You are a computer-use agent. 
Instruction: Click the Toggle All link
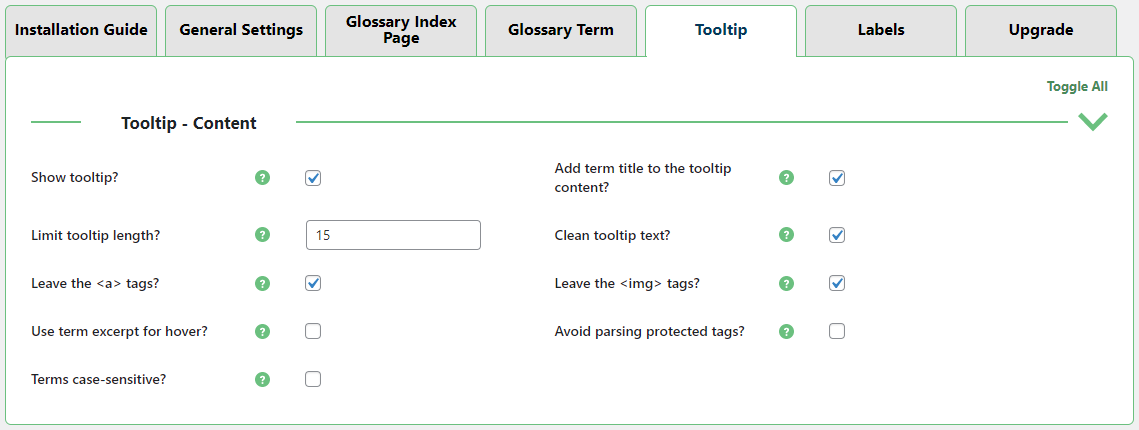pos(1077,86)
